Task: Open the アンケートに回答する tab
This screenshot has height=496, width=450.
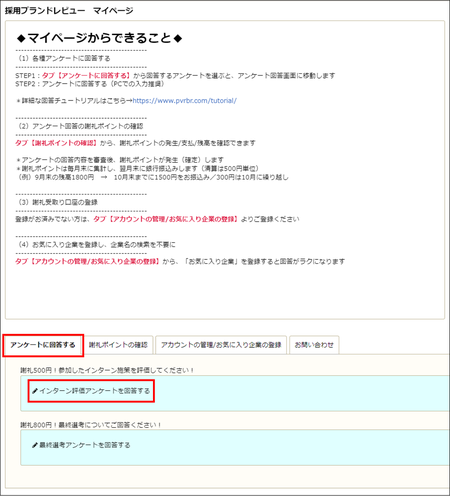Action: [43, 345]
